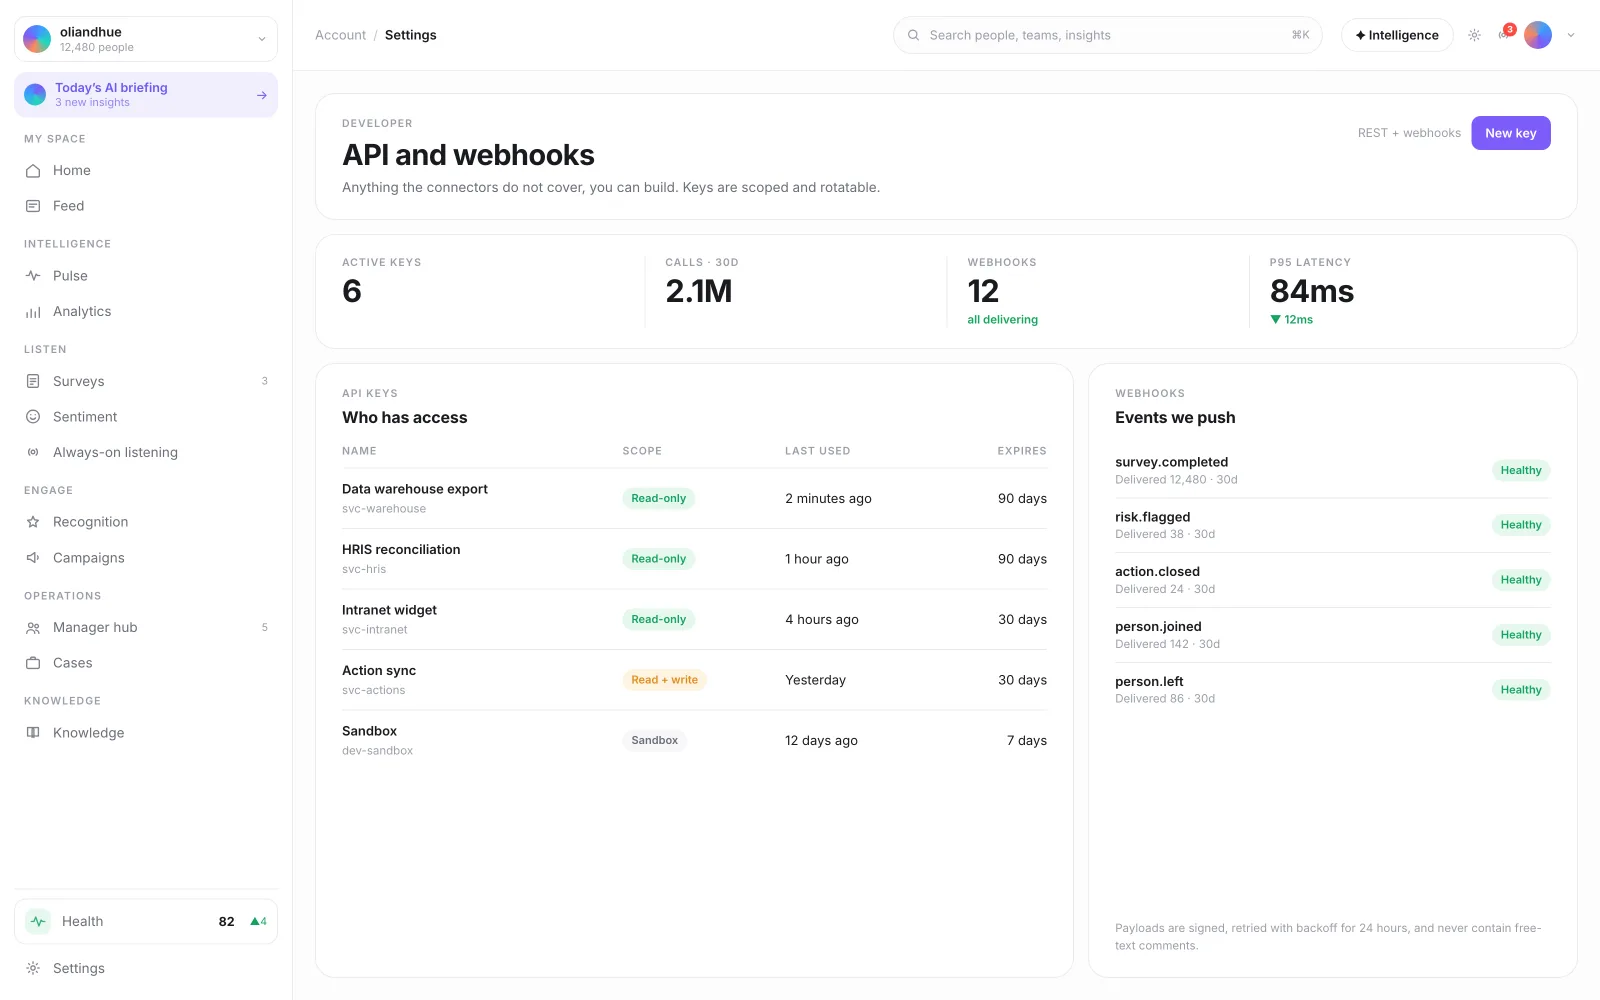Expand the oliandhue workspace switcher chevron
Image resolution: width=1600 pixels, height=1000 pixels.
coord(262,40)
